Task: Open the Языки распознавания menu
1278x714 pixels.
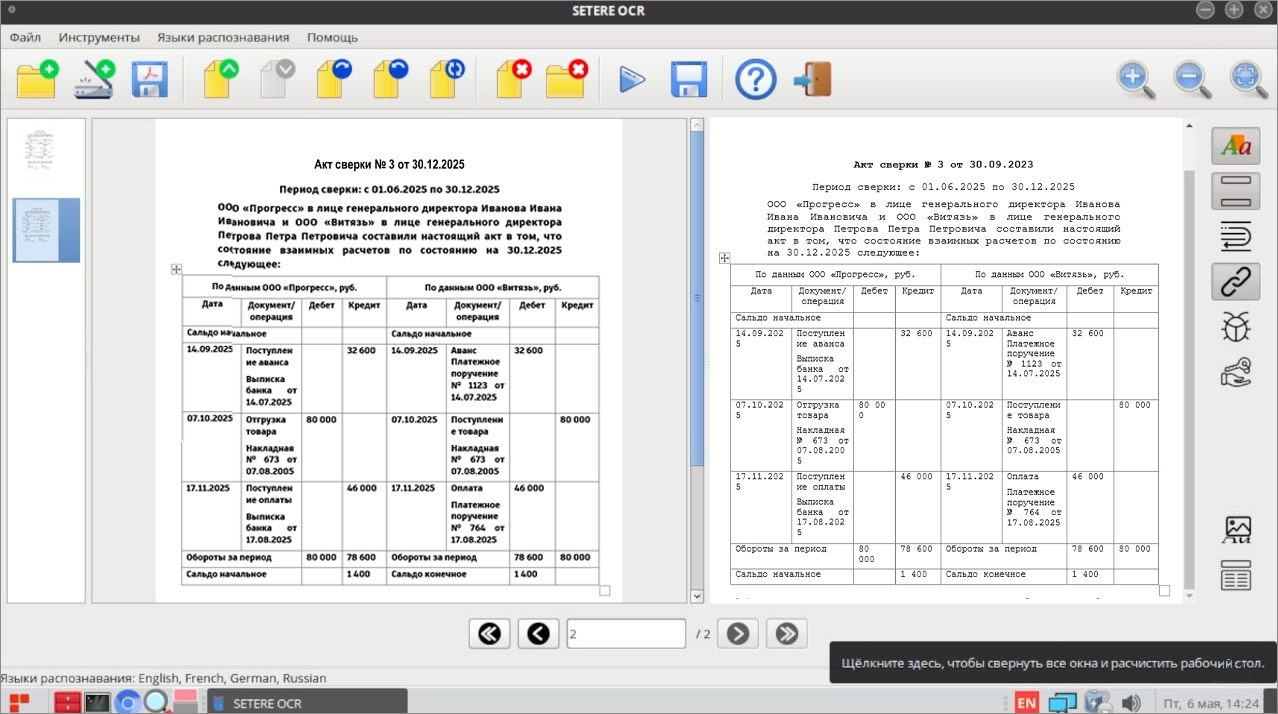Action: pyautogui.click(x=223, y=37)
